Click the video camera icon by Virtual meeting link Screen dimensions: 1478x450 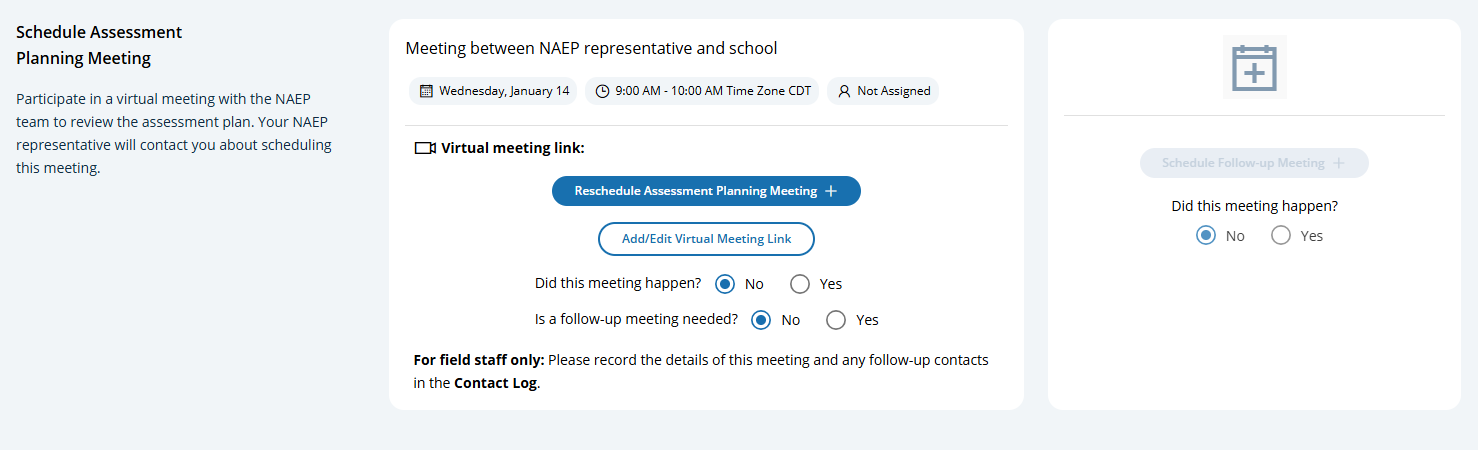coord(425,148)
